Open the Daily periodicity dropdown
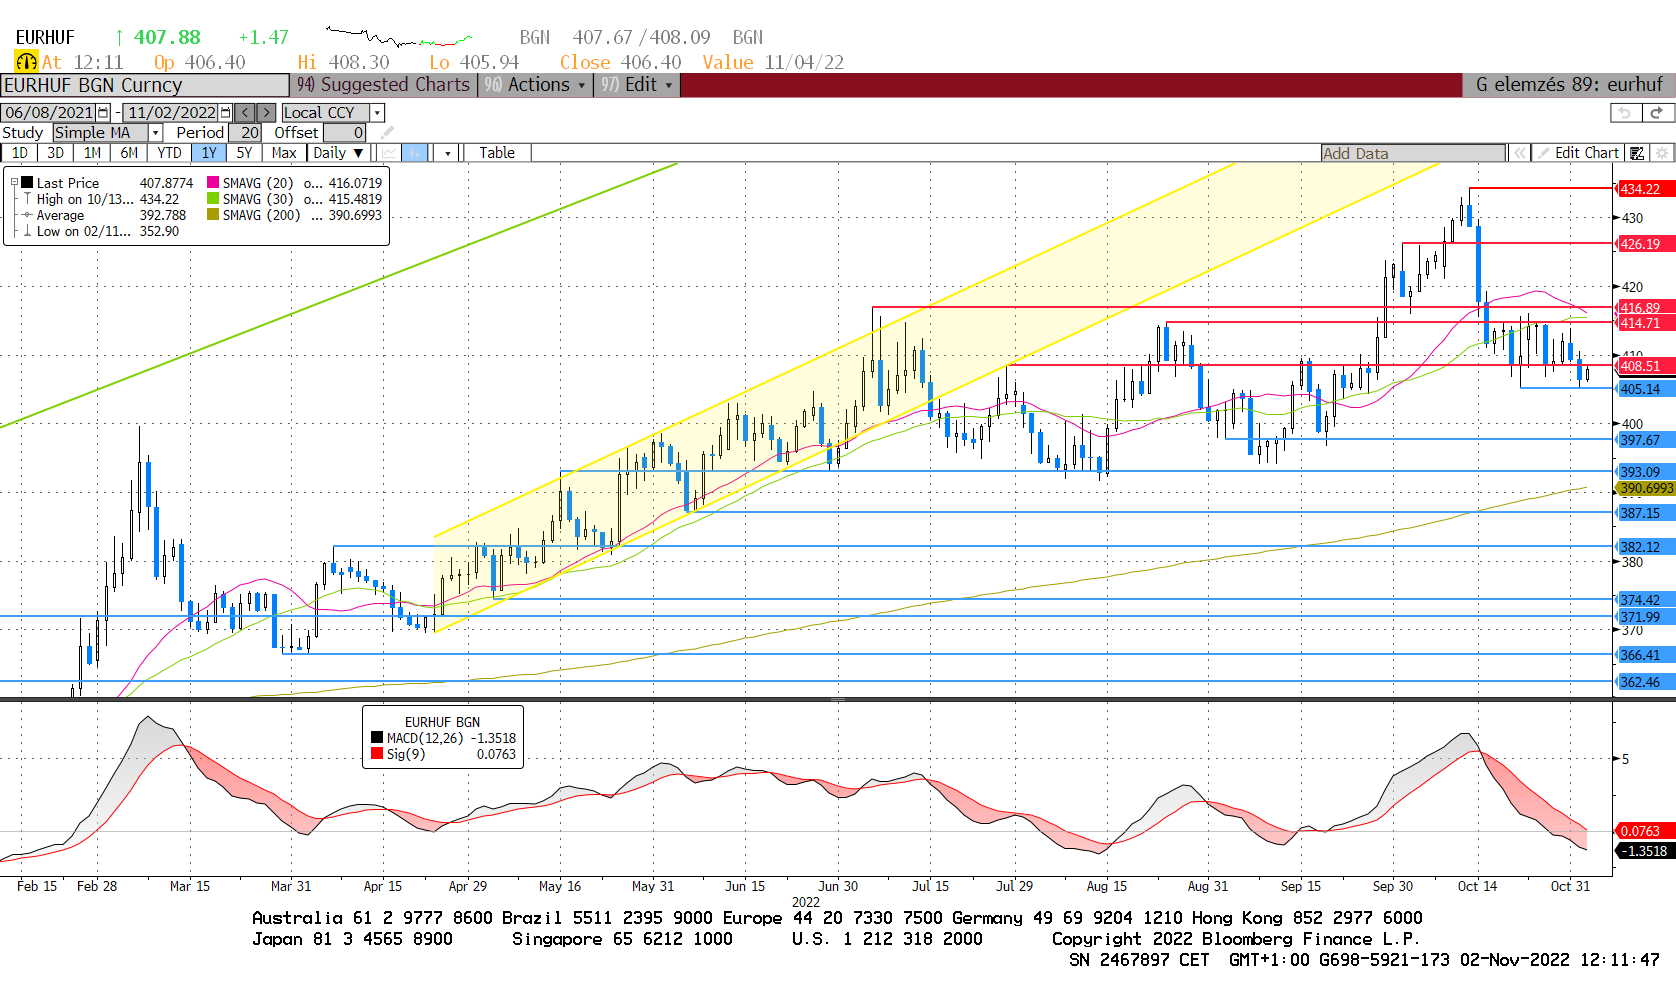 point(338,153)
